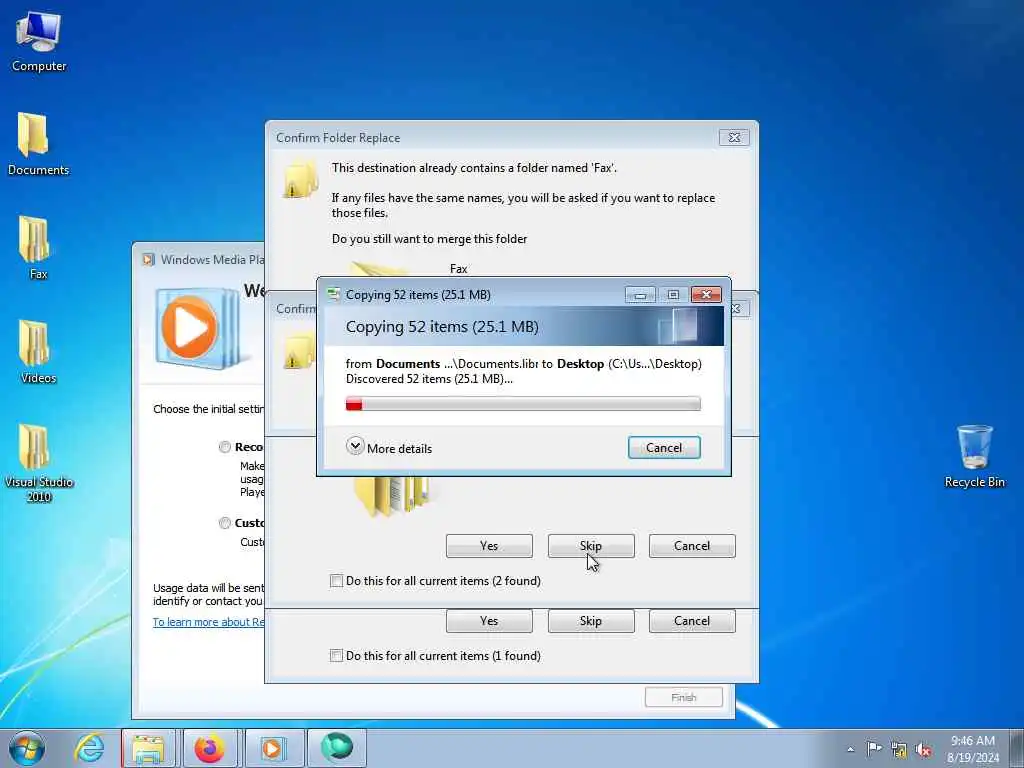Screen dimensions: 1024x768
Task: Click the copy progress bar
Action: coord(522,404)
